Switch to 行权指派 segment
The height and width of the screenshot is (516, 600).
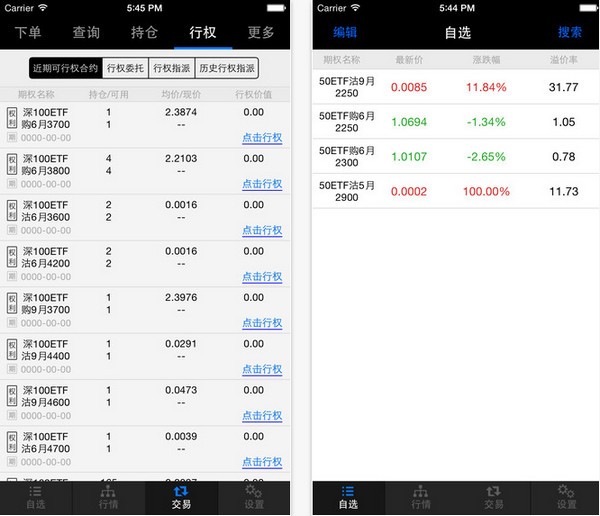pos(172,68)
